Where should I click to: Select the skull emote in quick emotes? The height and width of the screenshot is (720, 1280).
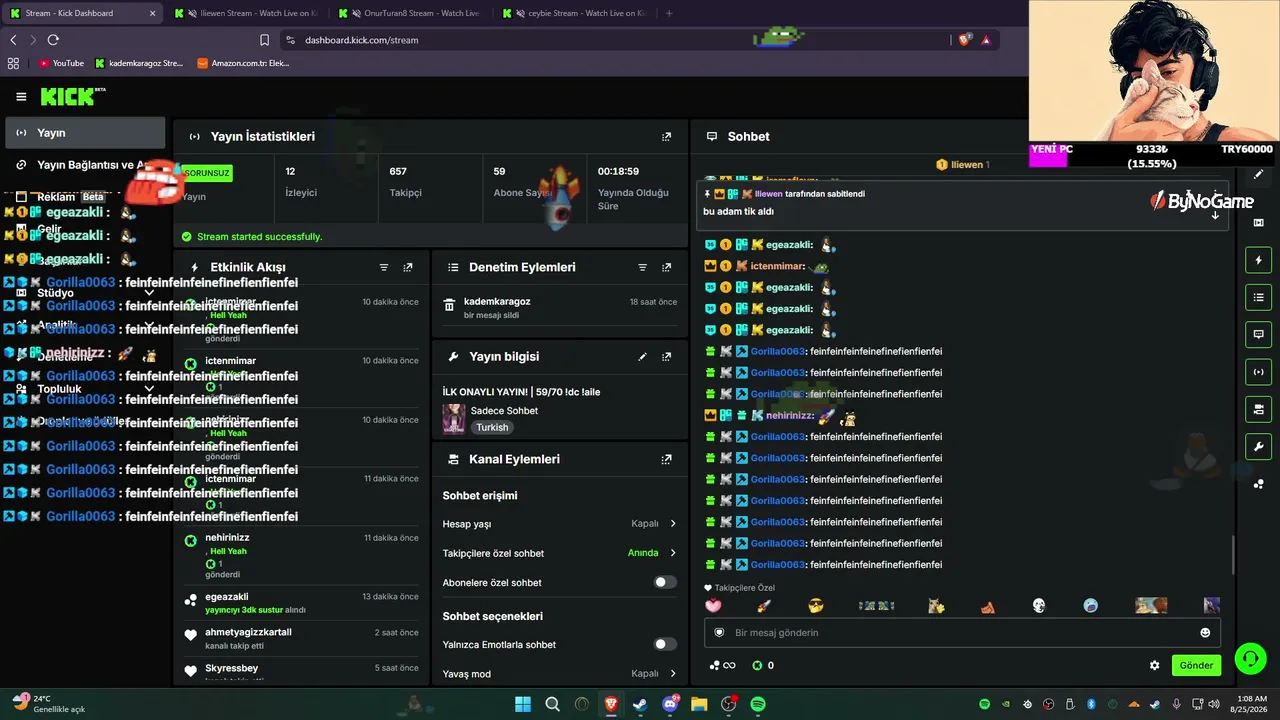click(x=1039, y=605)
